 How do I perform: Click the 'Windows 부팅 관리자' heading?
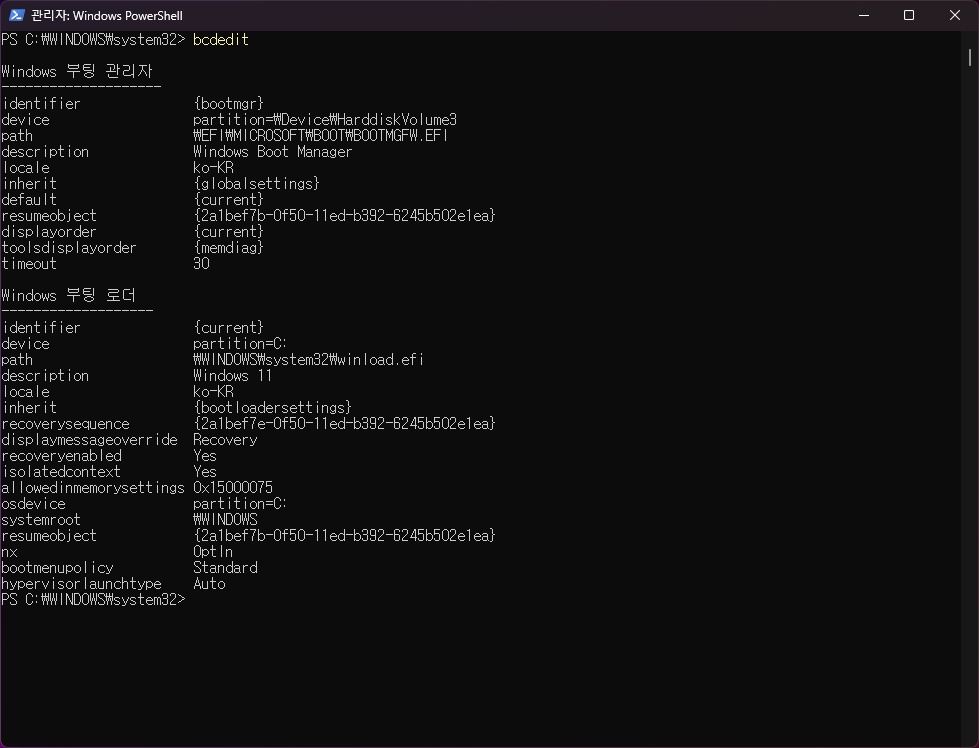(77, 71)
